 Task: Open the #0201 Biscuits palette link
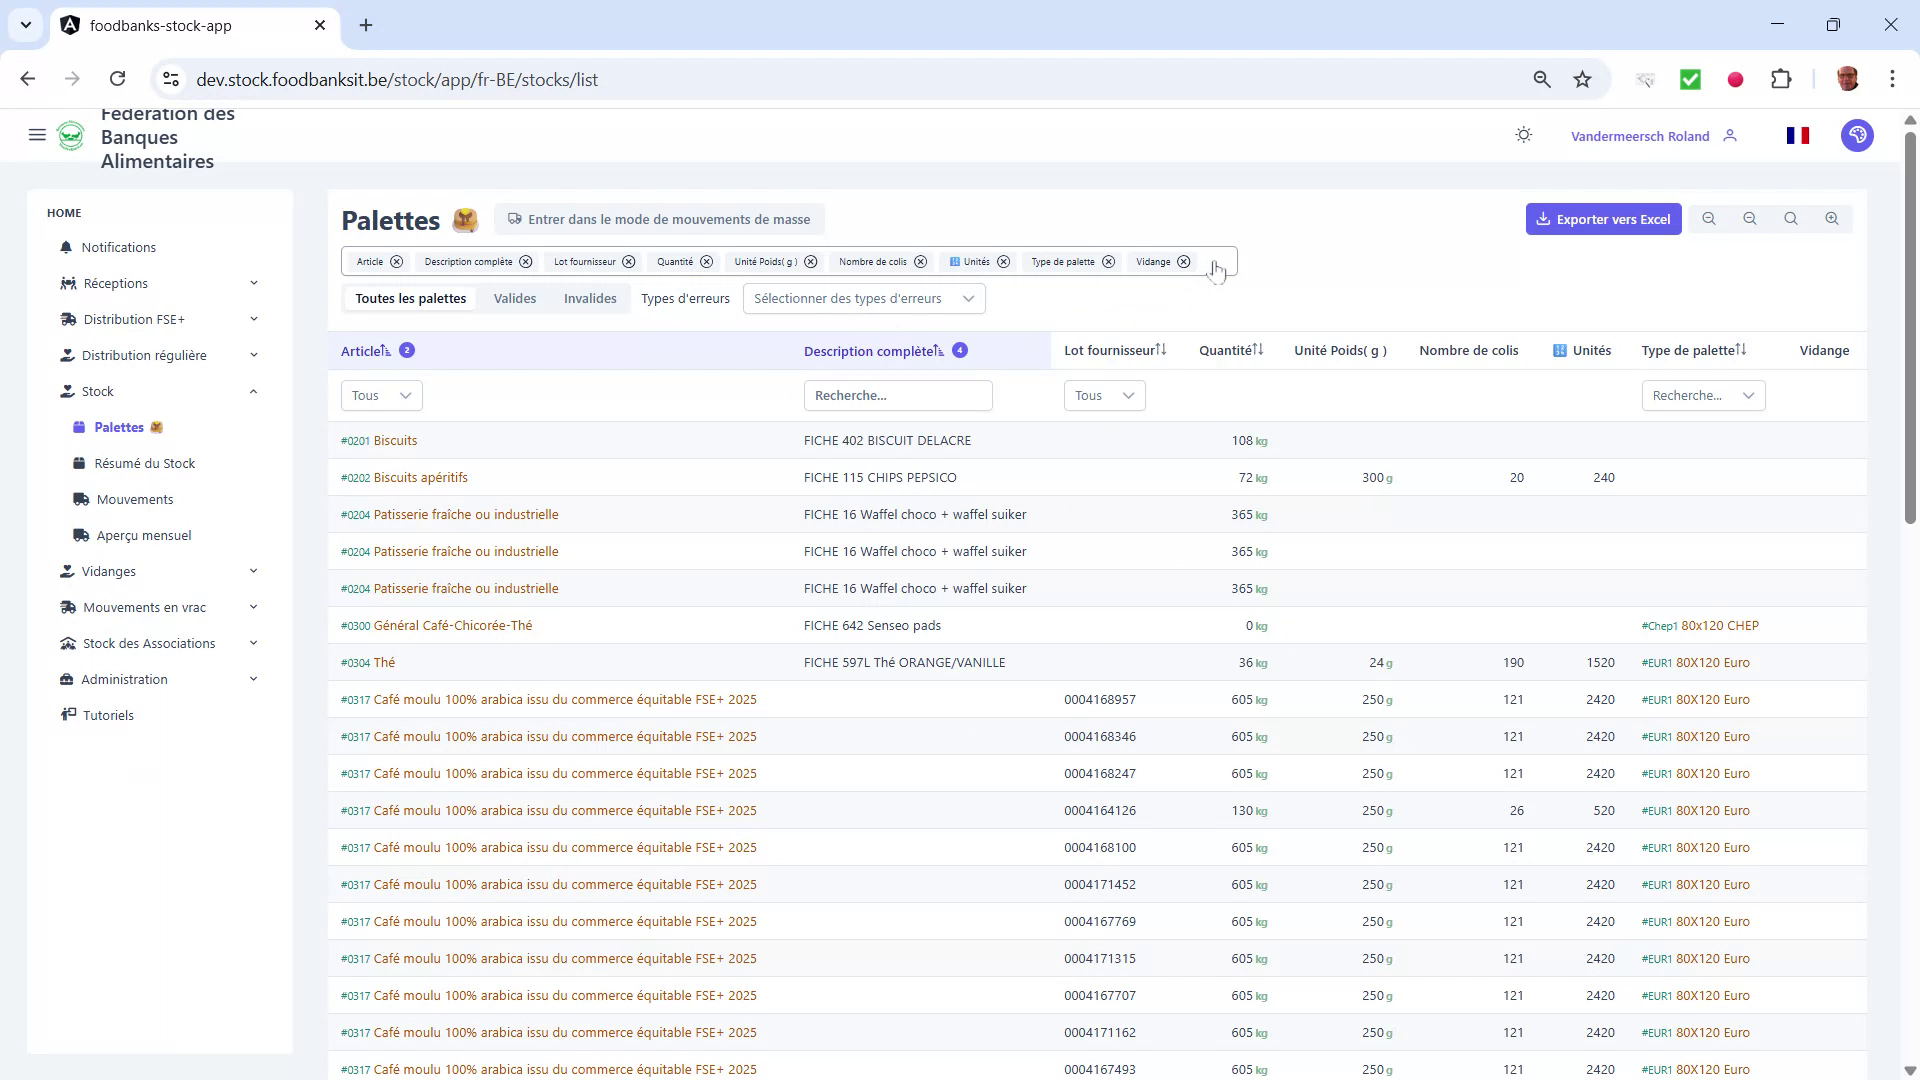tap(379, 440)
